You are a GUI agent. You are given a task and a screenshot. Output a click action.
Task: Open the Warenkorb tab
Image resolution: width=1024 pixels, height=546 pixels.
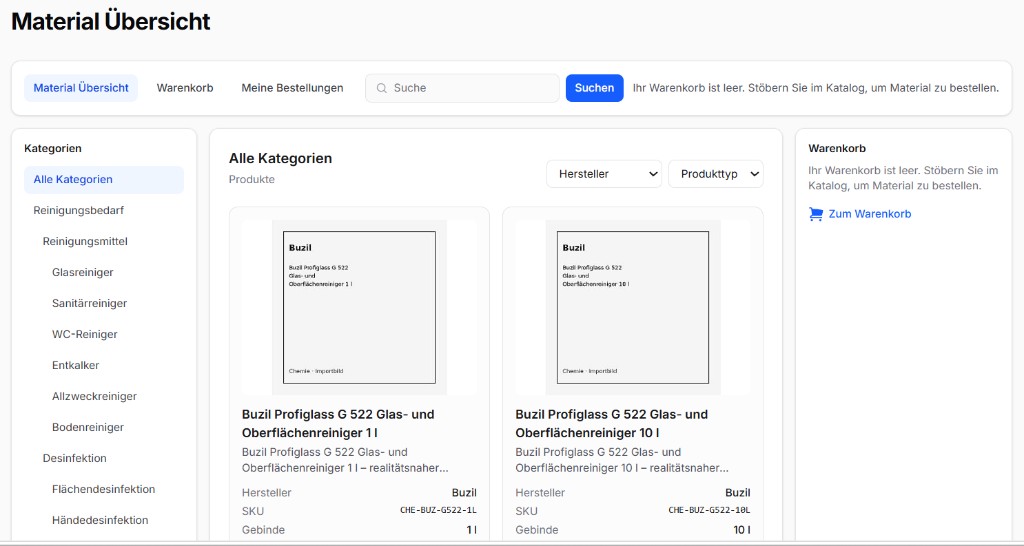(x=185, y=88)
